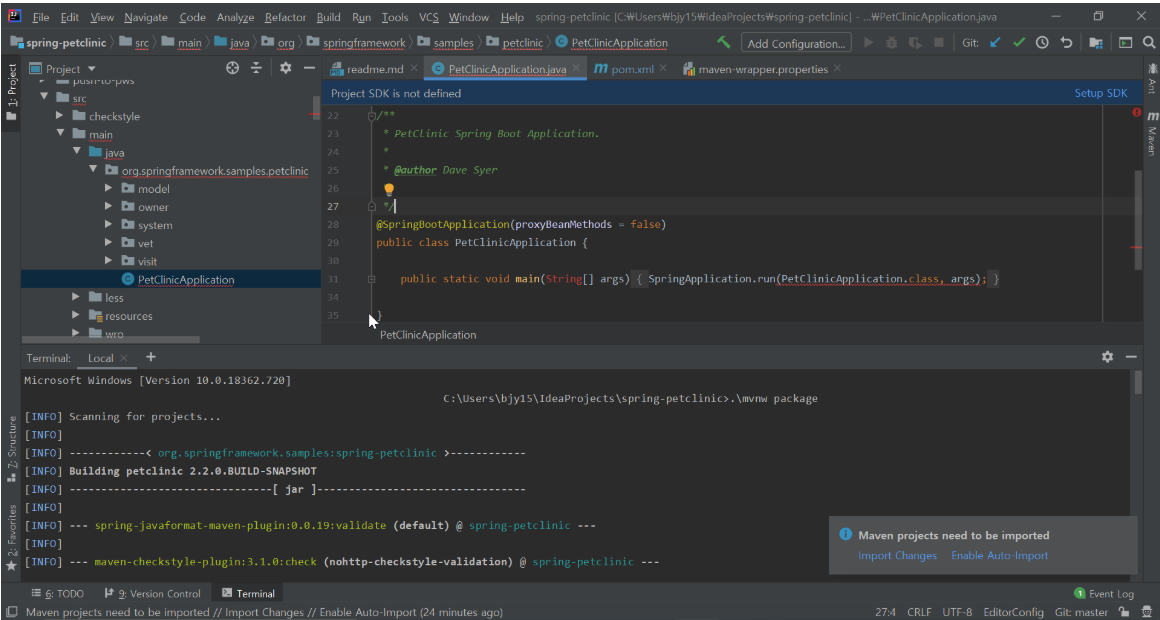The image size is (1160, 620).
Task: Open Terminal panel settings gear
Action: click(1107, 357)
